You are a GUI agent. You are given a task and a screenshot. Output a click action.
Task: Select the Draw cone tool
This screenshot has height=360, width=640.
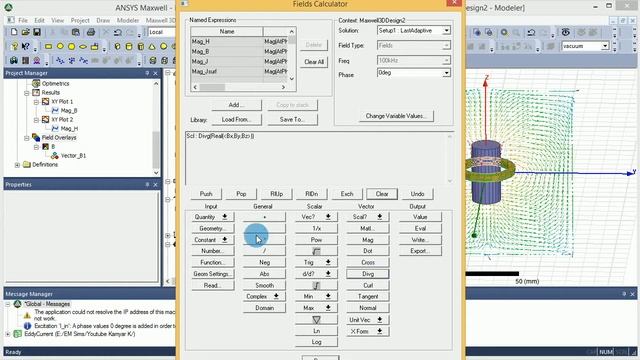coord(152,47)
